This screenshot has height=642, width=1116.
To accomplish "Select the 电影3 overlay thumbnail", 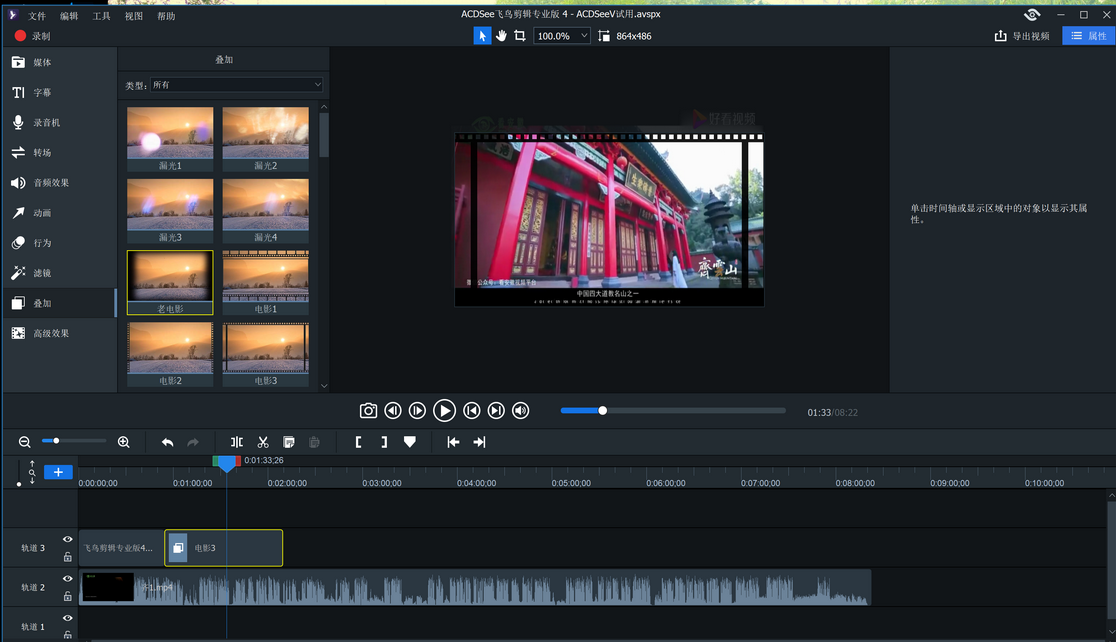I will point(265,354).
